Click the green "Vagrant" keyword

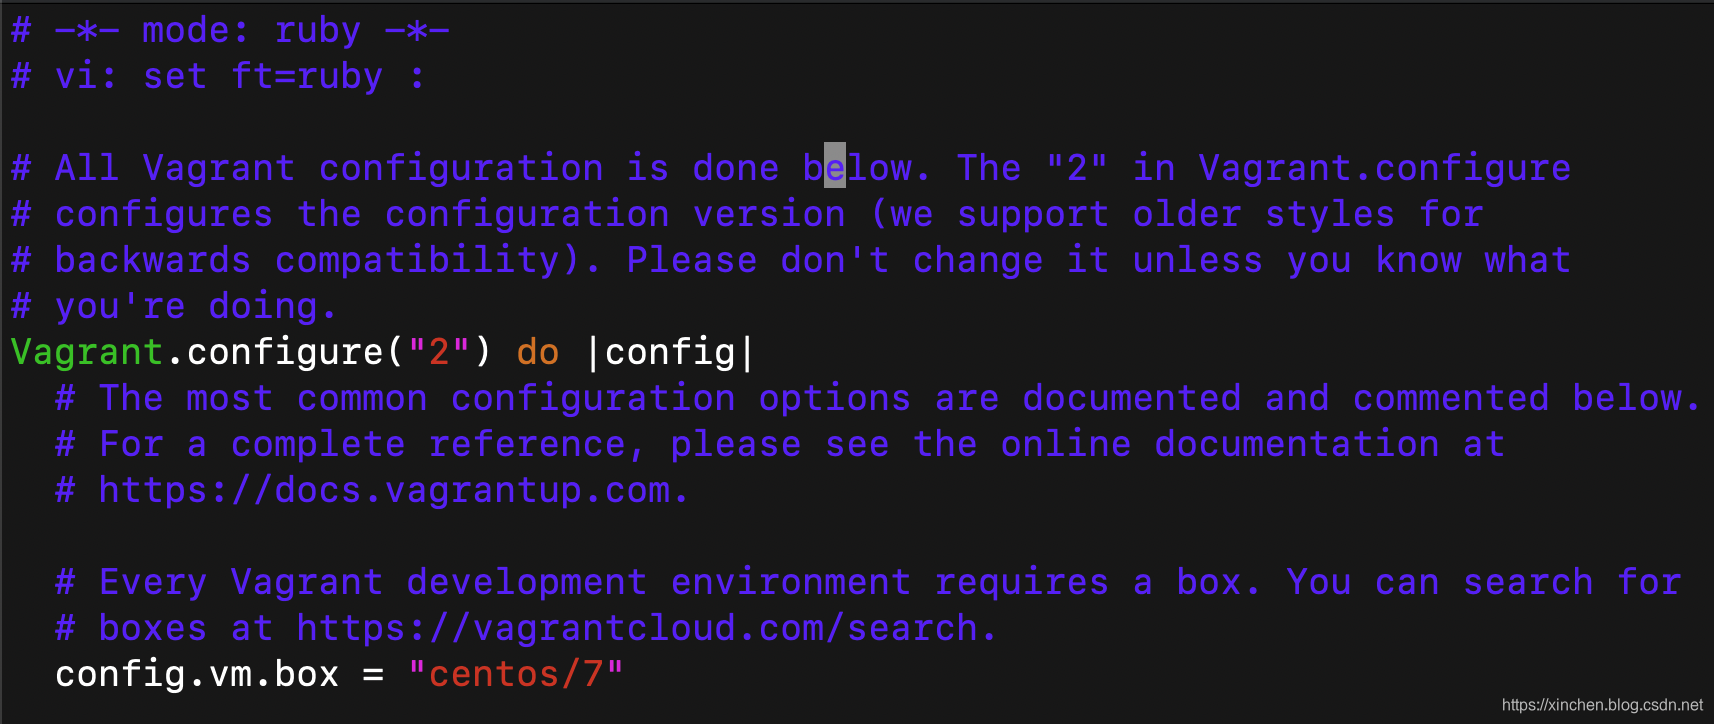(x=87, y=352)
